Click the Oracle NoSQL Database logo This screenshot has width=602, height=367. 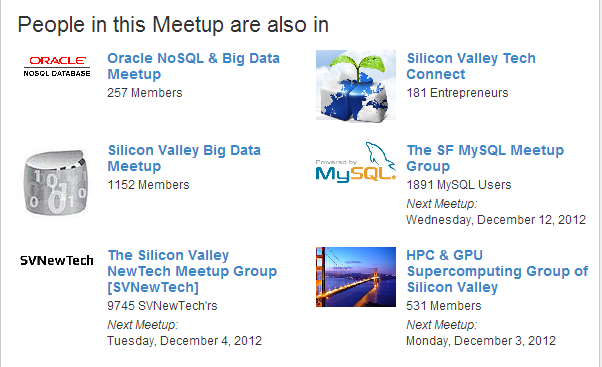pos(57,66)
